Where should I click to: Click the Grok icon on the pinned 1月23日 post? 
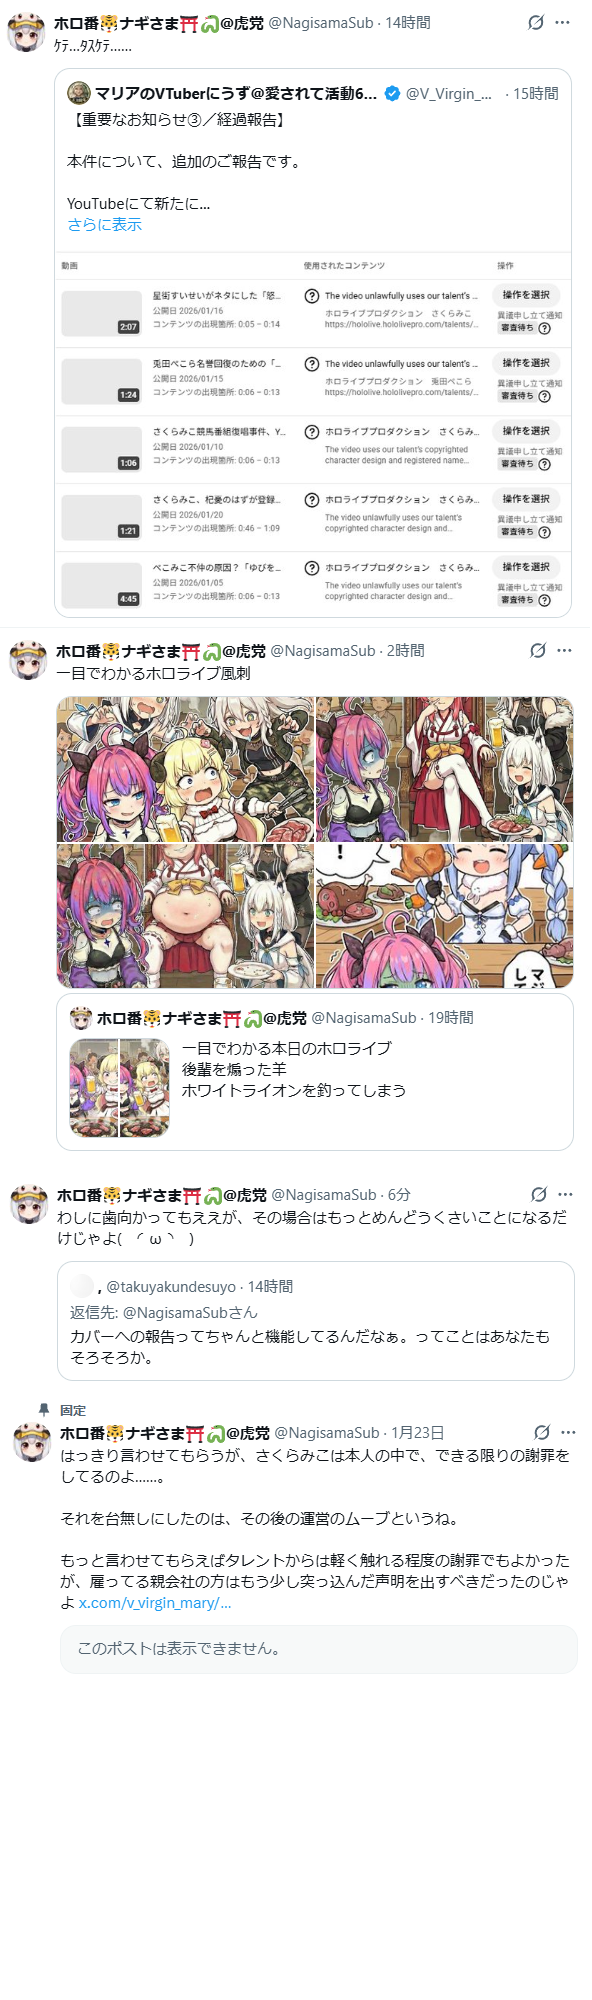(x=542, y=1432)
